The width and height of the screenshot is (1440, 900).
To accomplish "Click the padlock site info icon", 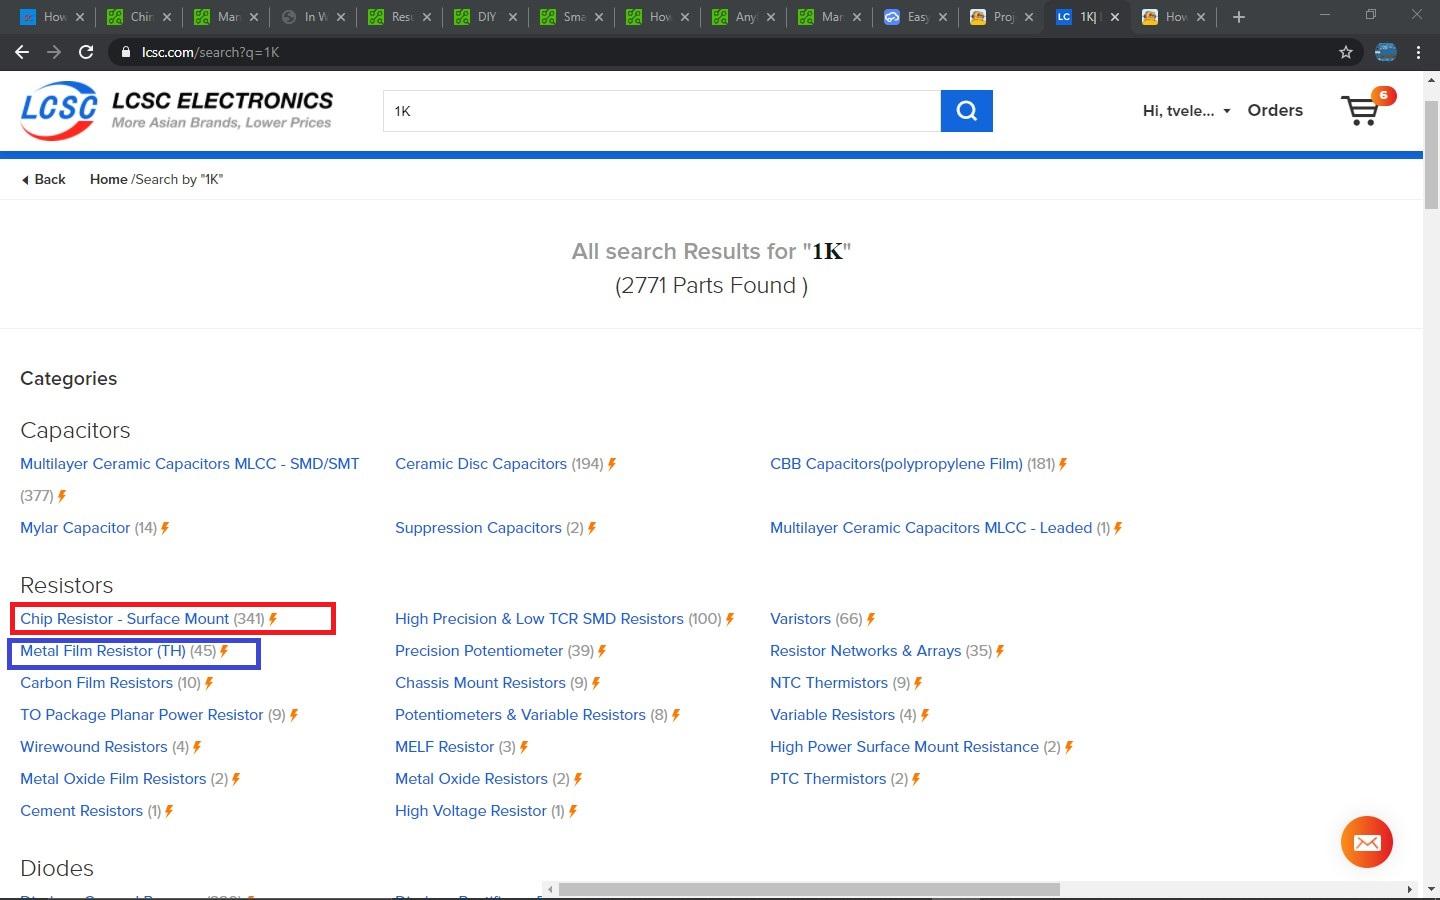I will pyautogui.click(x=125, y=52).
